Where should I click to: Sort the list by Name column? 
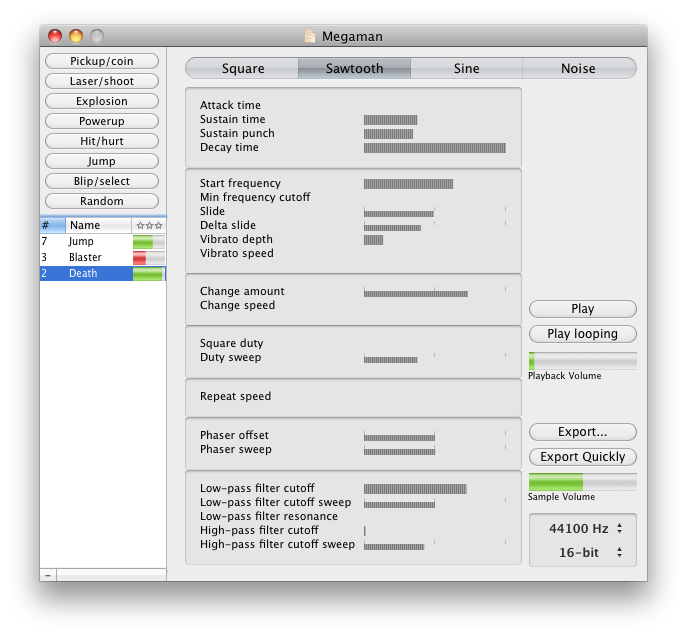[x=98, y=226]
